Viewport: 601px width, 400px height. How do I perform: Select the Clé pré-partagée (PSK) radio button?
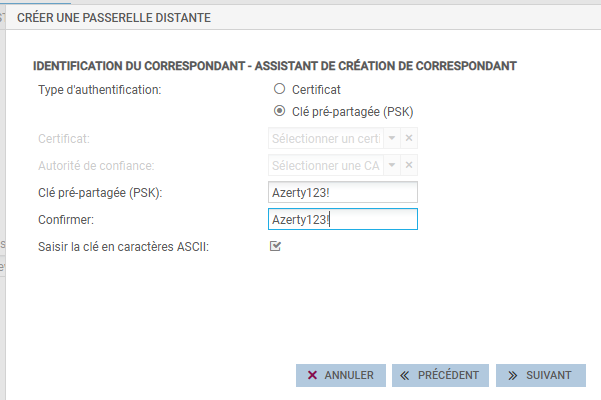280,111
